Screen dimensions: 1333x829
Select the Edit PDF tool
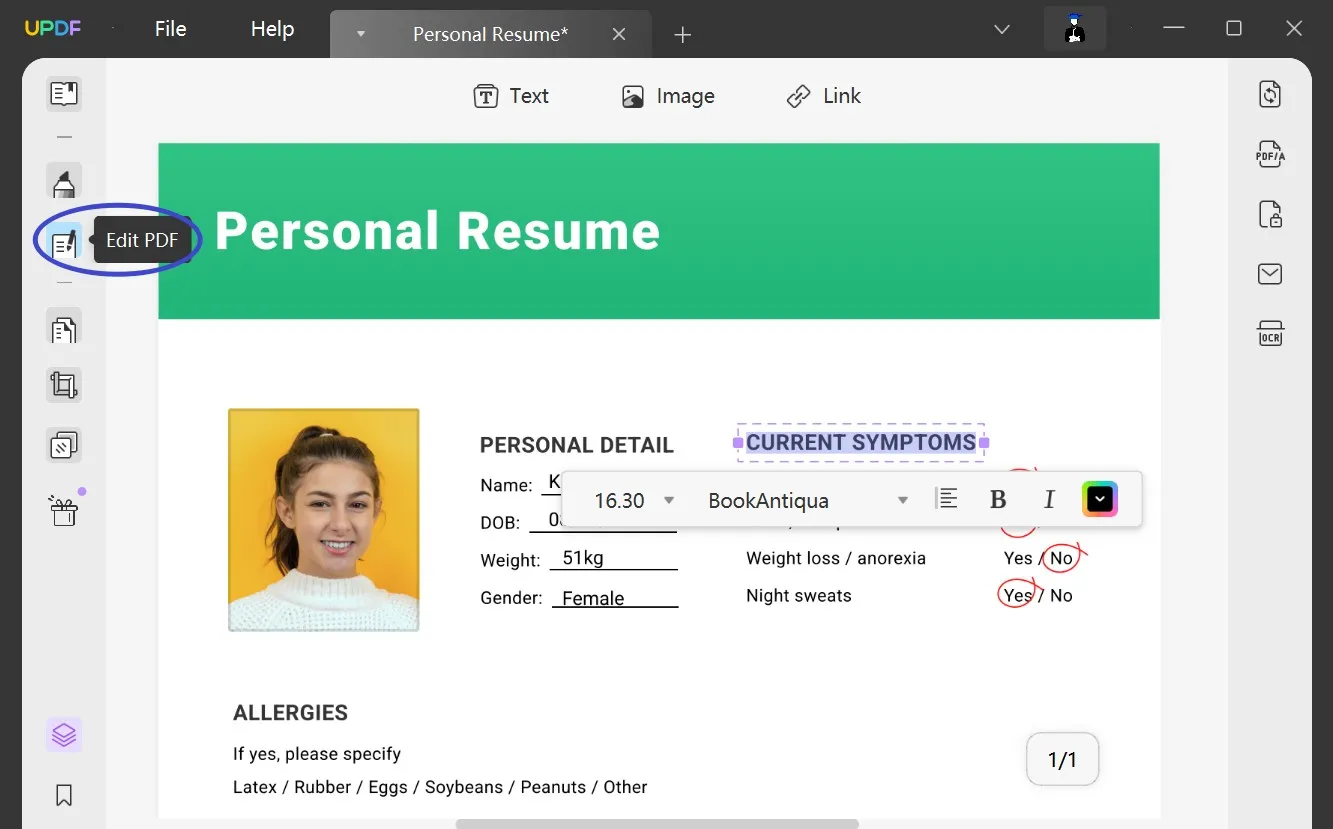[x=64, y=242]
